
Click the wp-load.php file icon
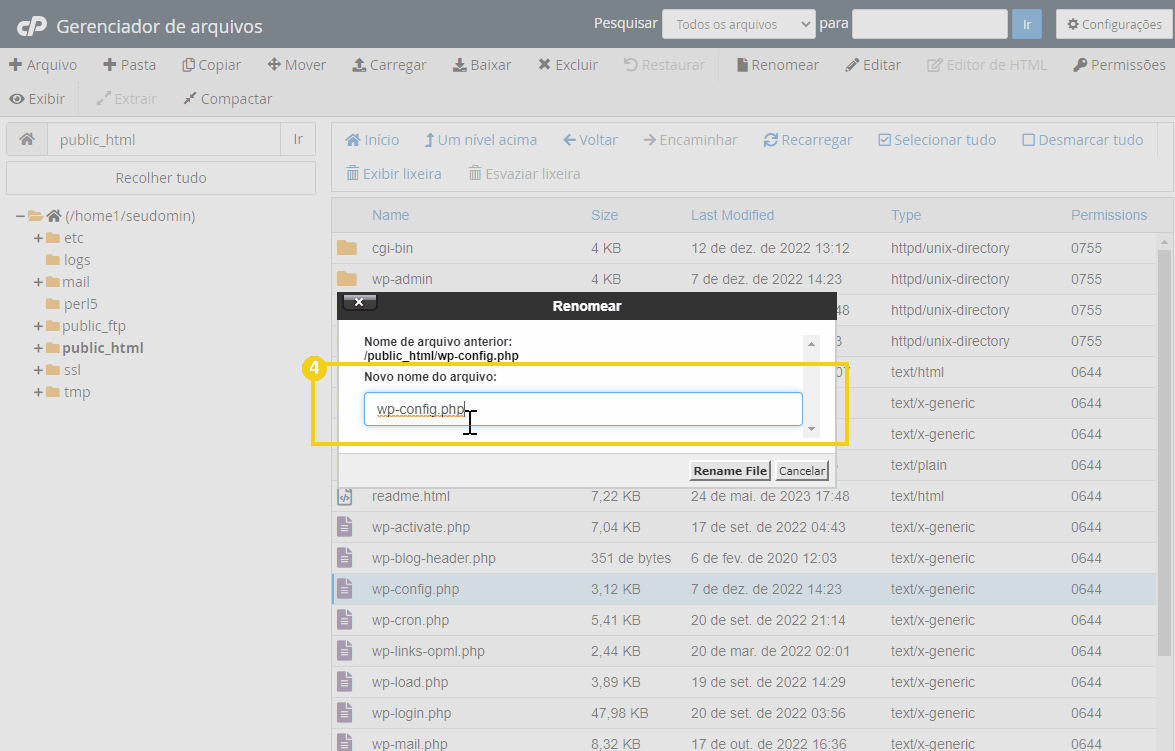345,682
